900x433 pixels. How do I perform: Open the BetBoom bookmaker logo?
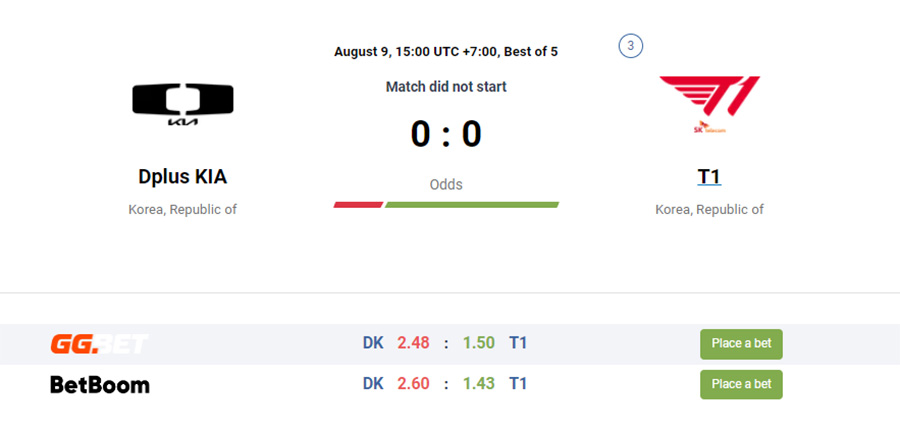pos(100,384)
